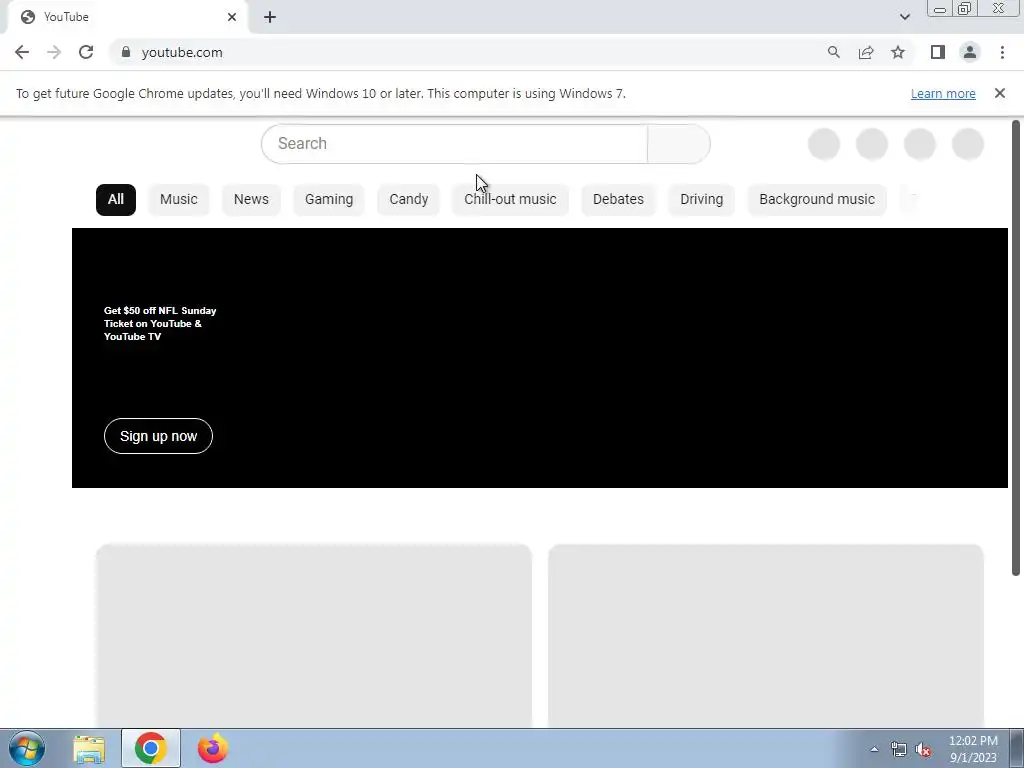
Task: Open the right loading video thumbnail
Action: click(x=765, y=635)
